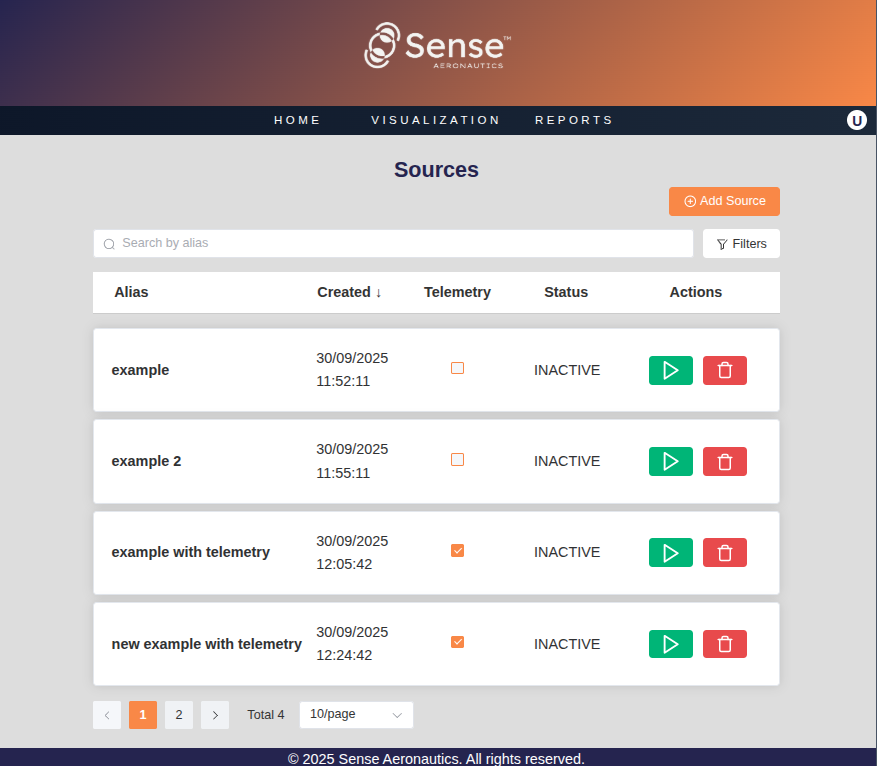Open the Reports menu item
The image size is (877, 766).
tap(574, 120)
